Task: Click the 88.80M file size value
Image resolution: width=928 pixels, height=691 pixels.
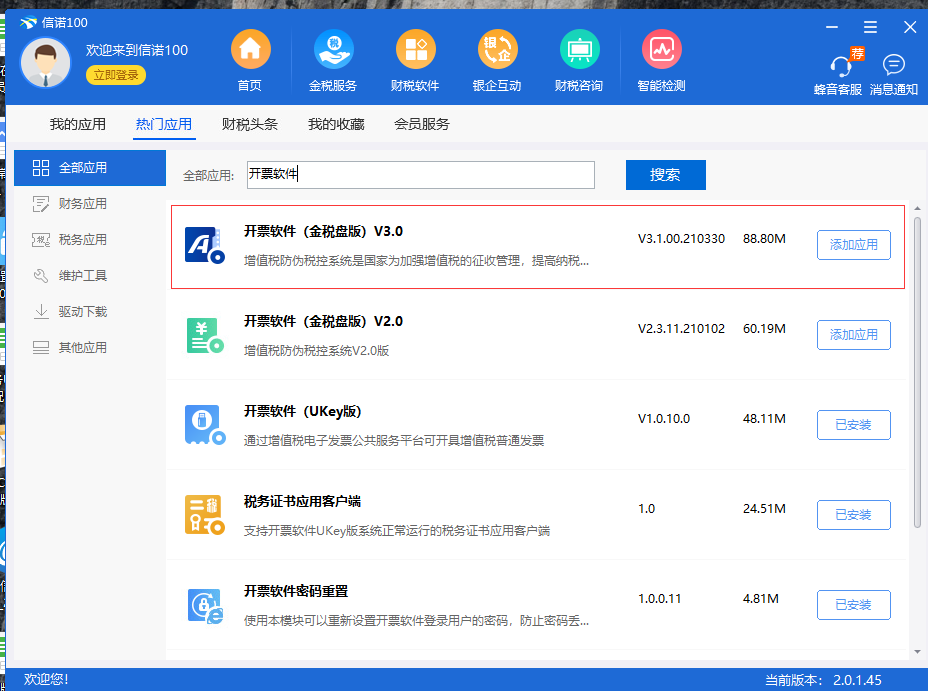Action: [764, 239]
